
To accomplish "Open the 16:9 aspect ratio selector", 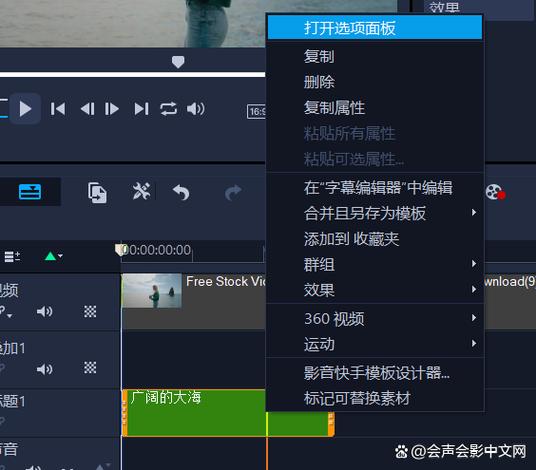I will click(x=256, y=111).
